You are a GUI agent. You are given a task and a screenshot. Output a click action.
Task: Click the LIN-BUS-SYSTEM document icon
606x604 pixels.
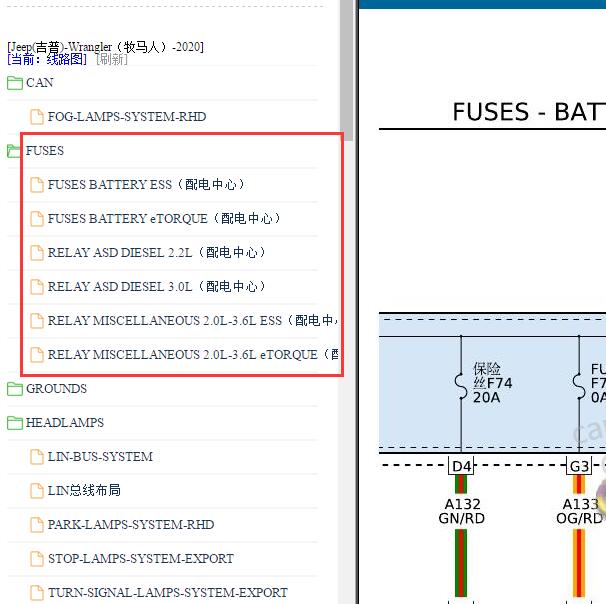37,457
